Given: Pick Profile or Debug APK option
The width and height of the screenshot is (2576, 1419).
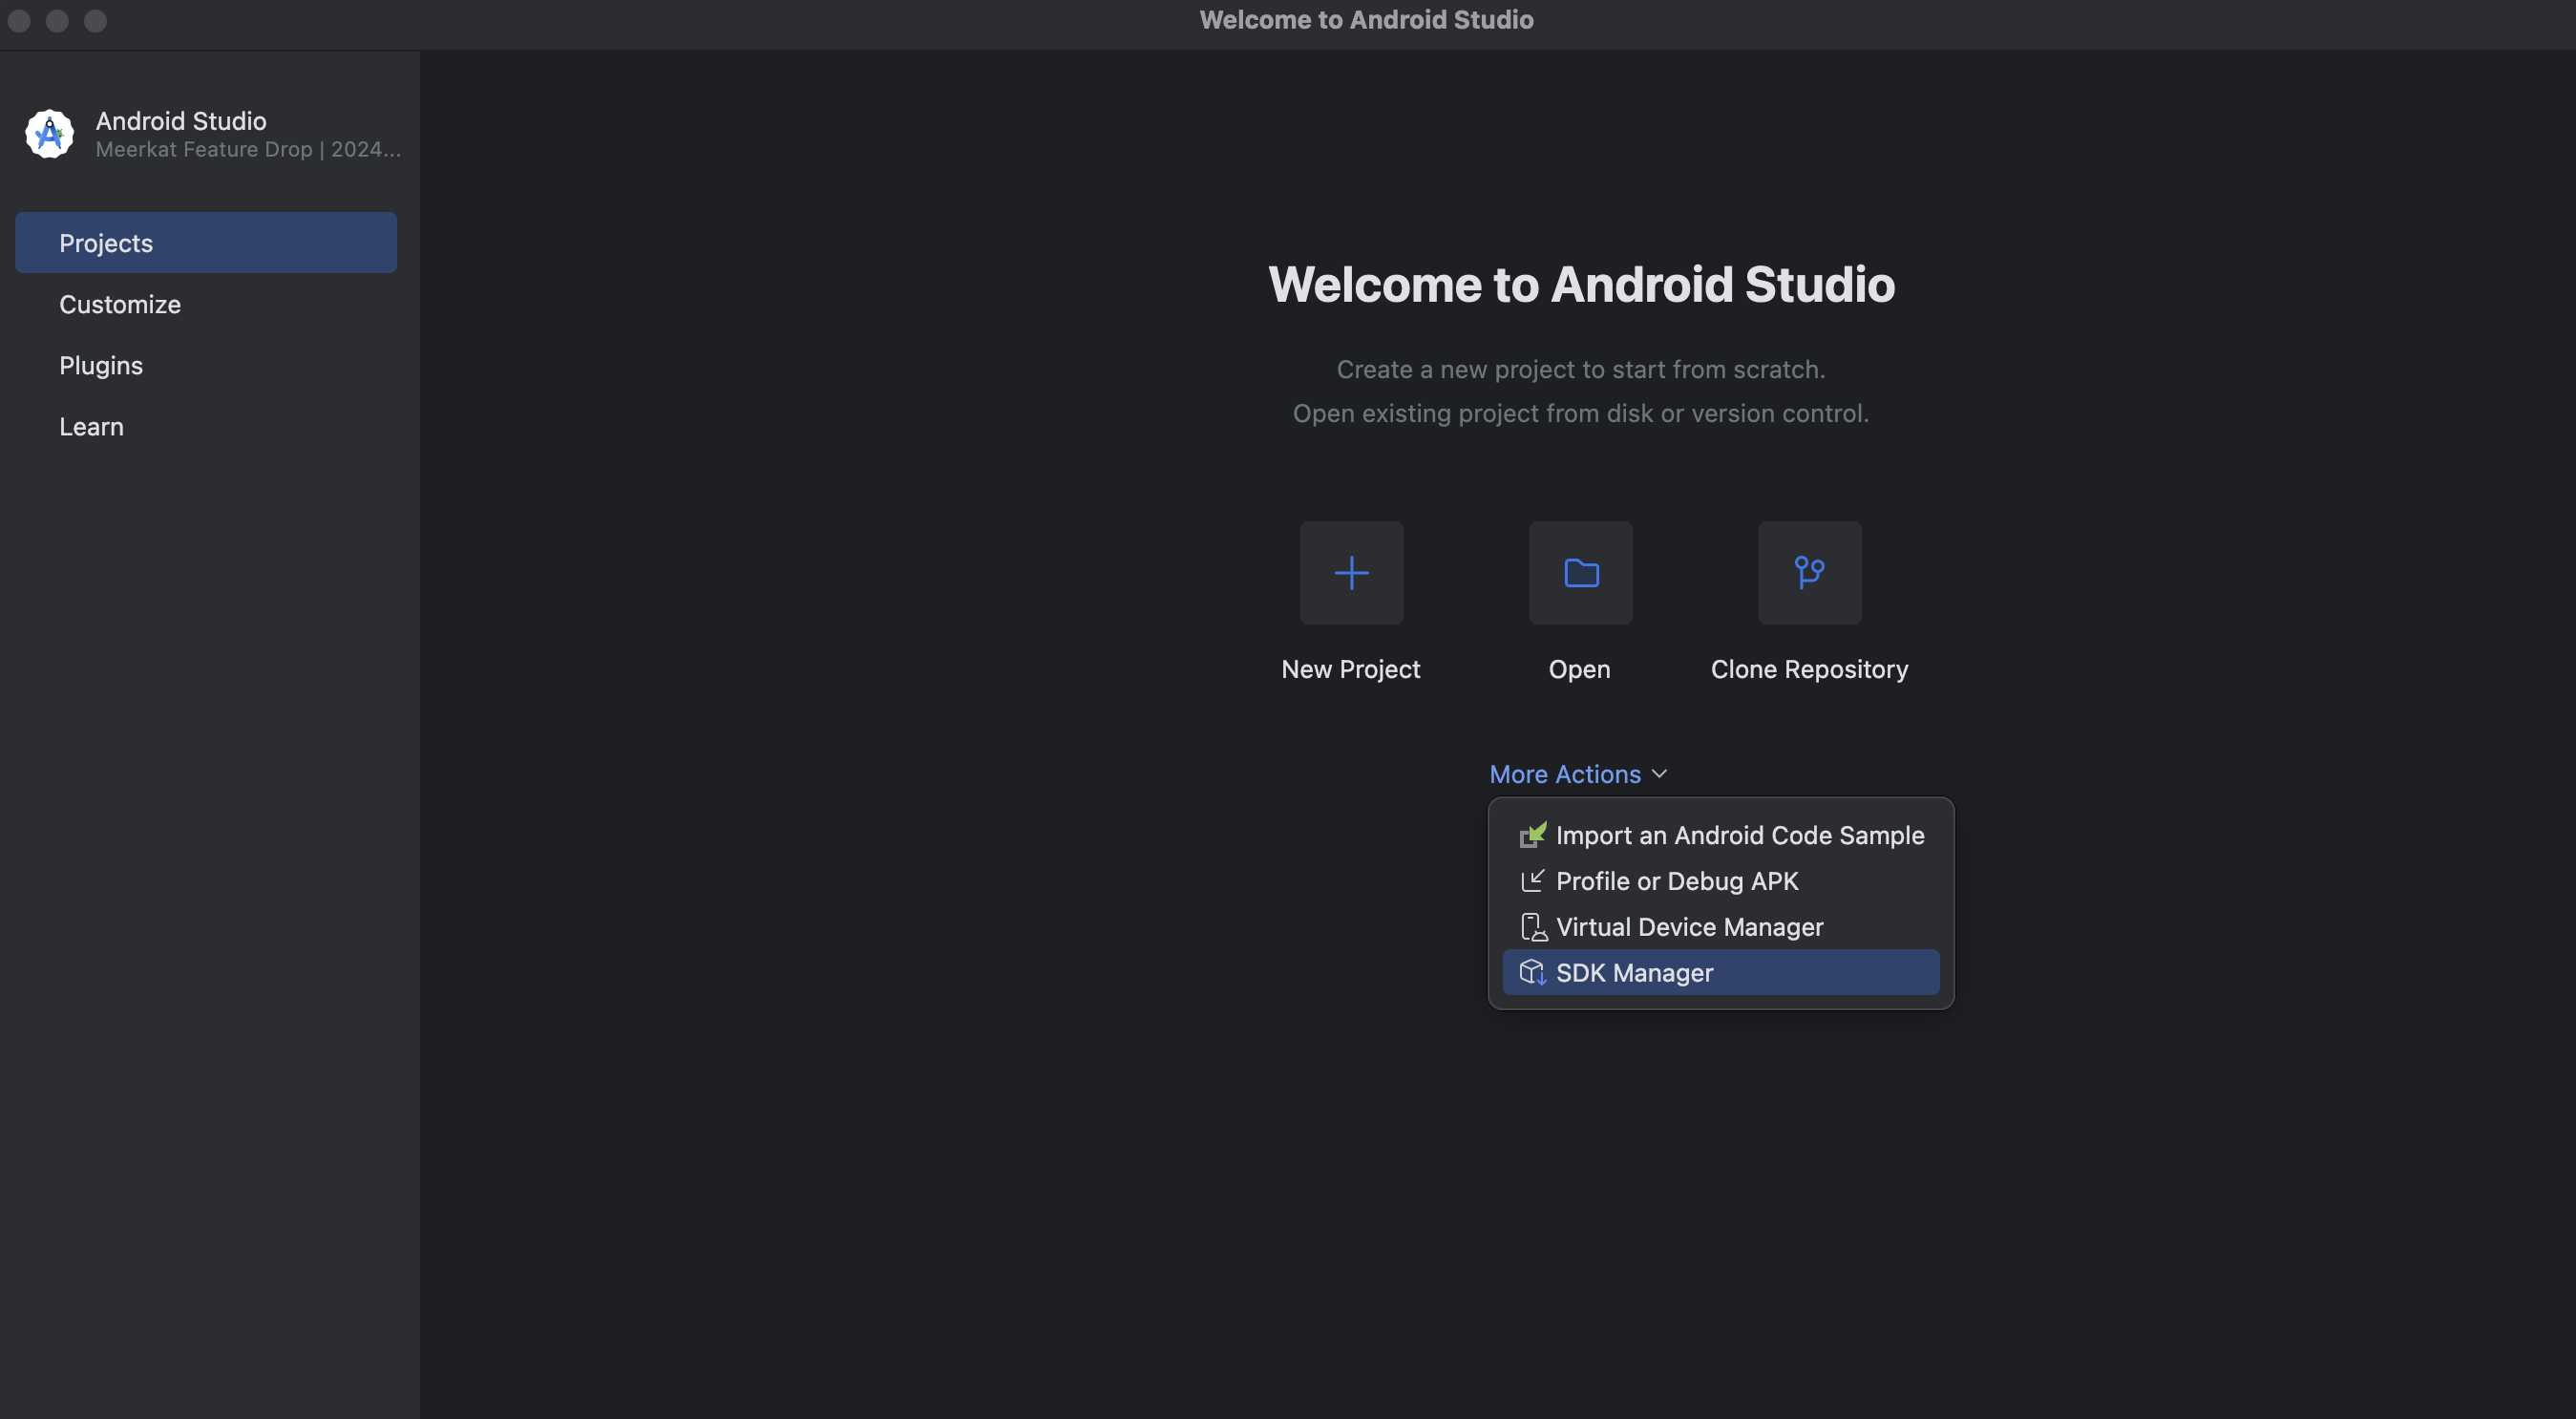Looking at the screenshot, I should 1677,881.
